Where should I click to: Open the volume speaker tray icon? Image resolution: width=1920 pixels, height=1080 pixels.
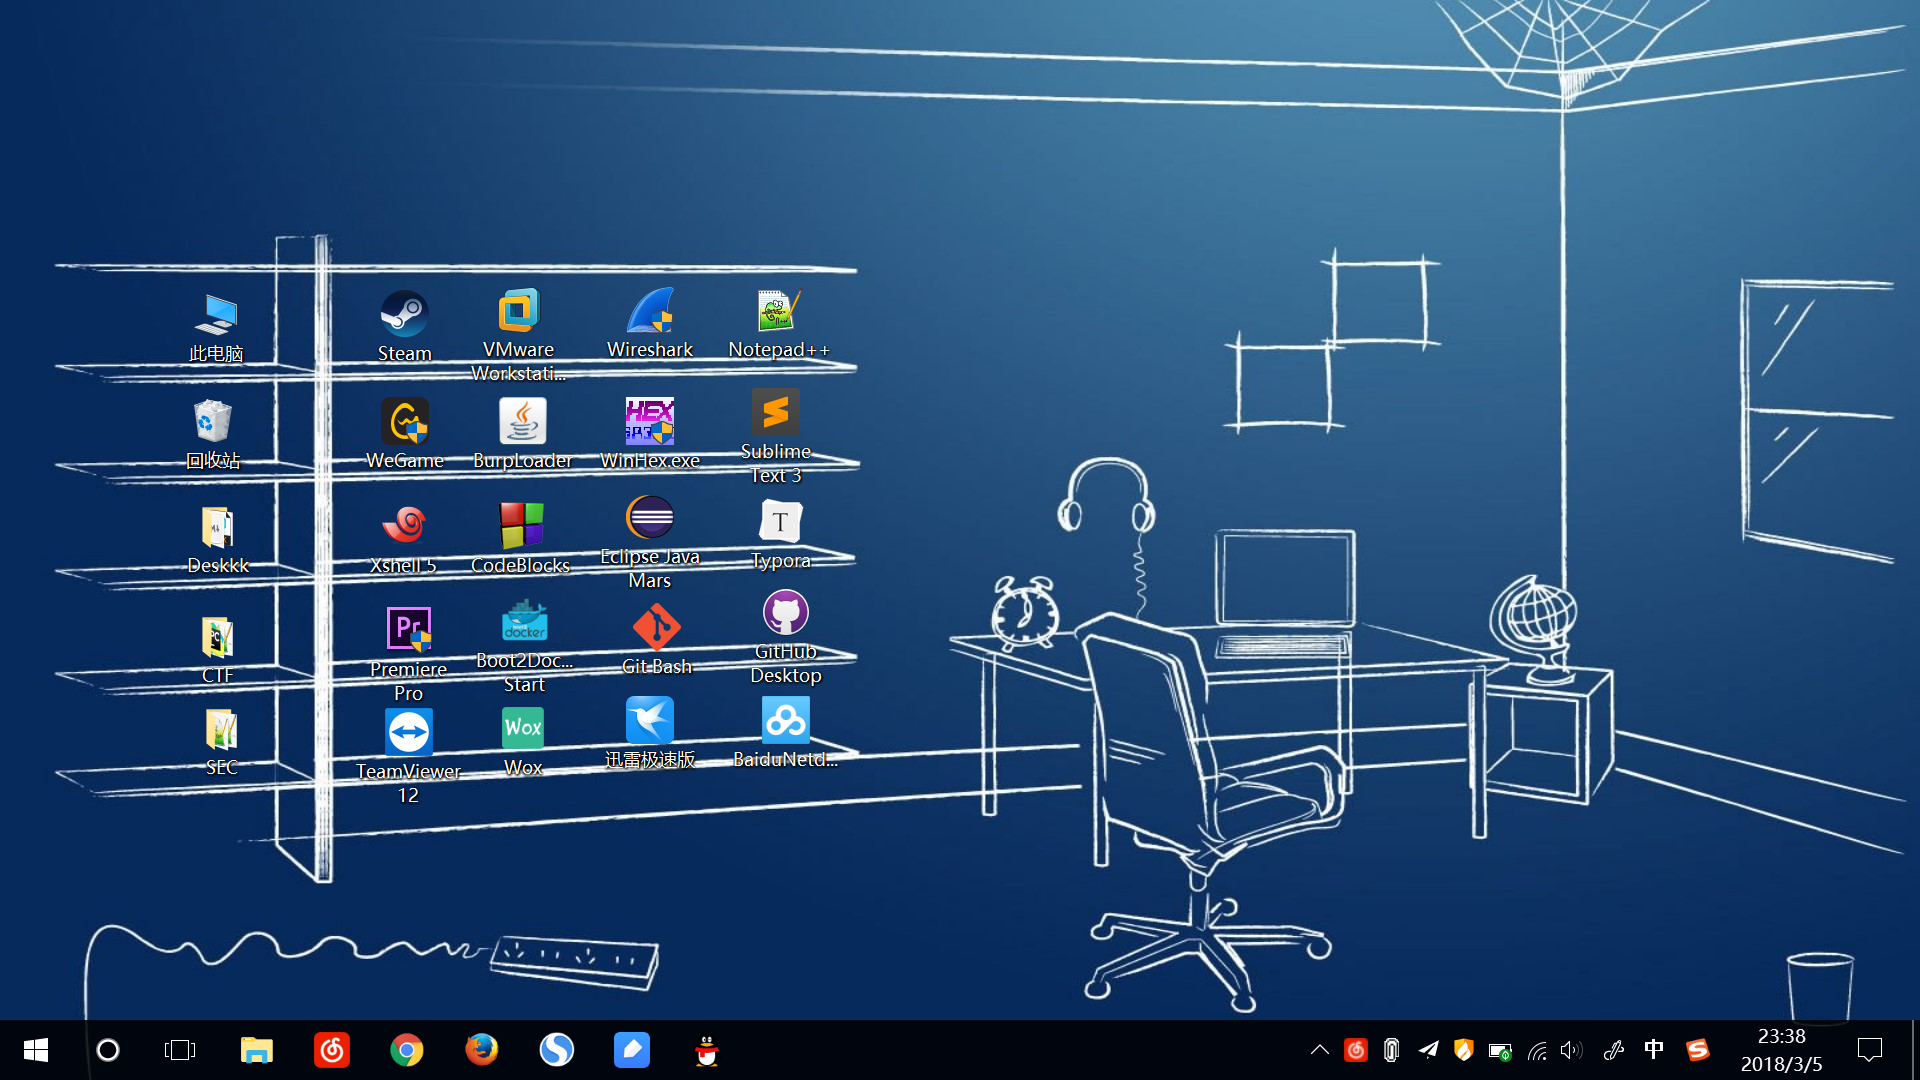tap(1571, 1050)
